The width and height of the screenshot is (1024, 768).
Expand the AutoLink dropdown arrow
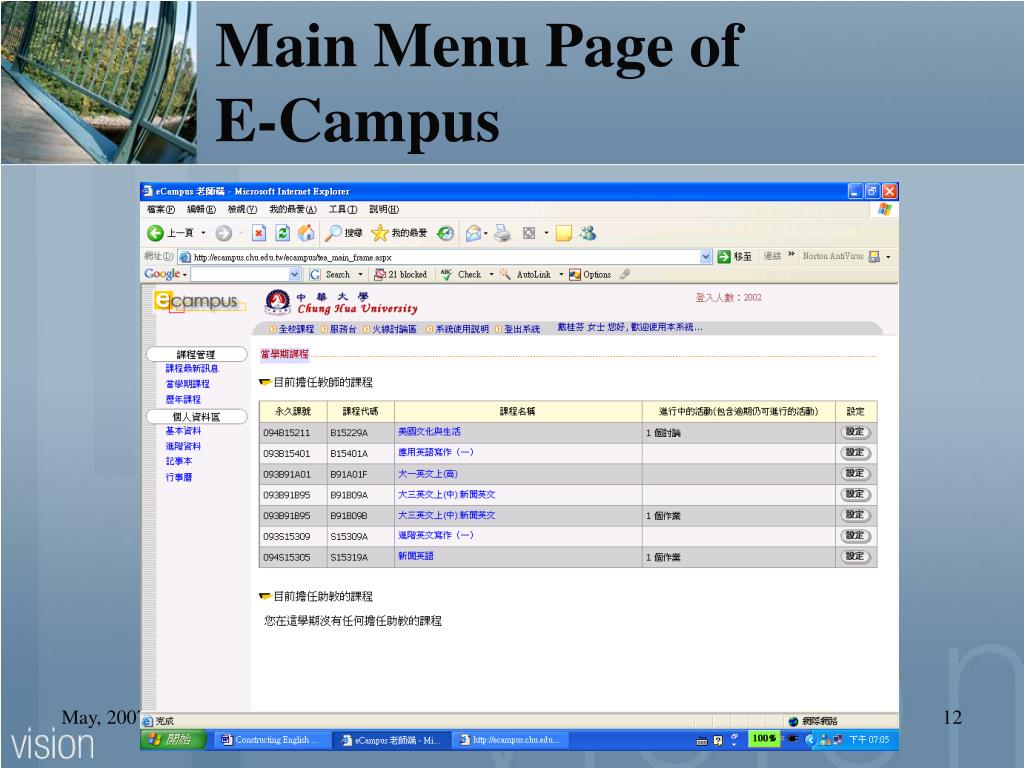560,275
